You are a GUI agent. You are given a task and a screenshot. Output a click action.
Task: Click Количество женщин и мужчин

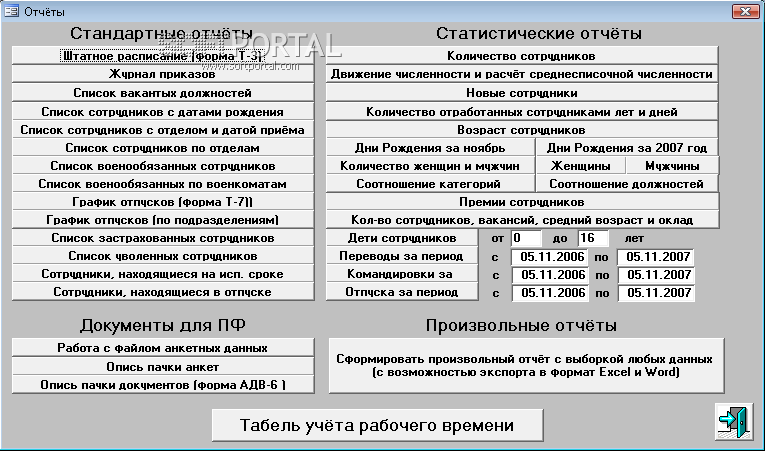[x=430, y=166]
